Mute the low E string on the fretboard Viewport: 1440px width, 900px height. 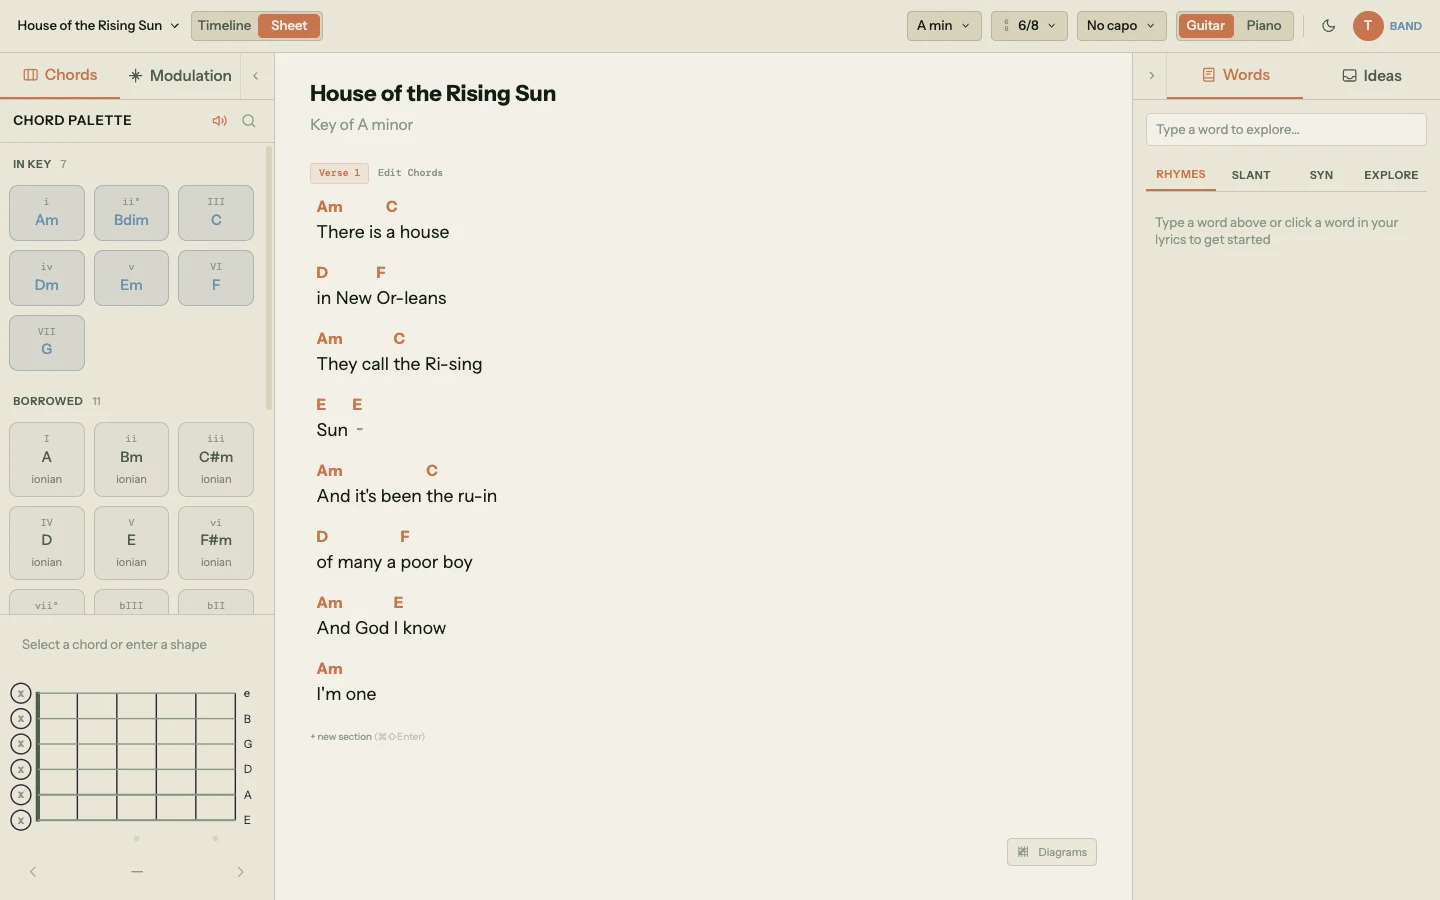(x=19, y=821)
